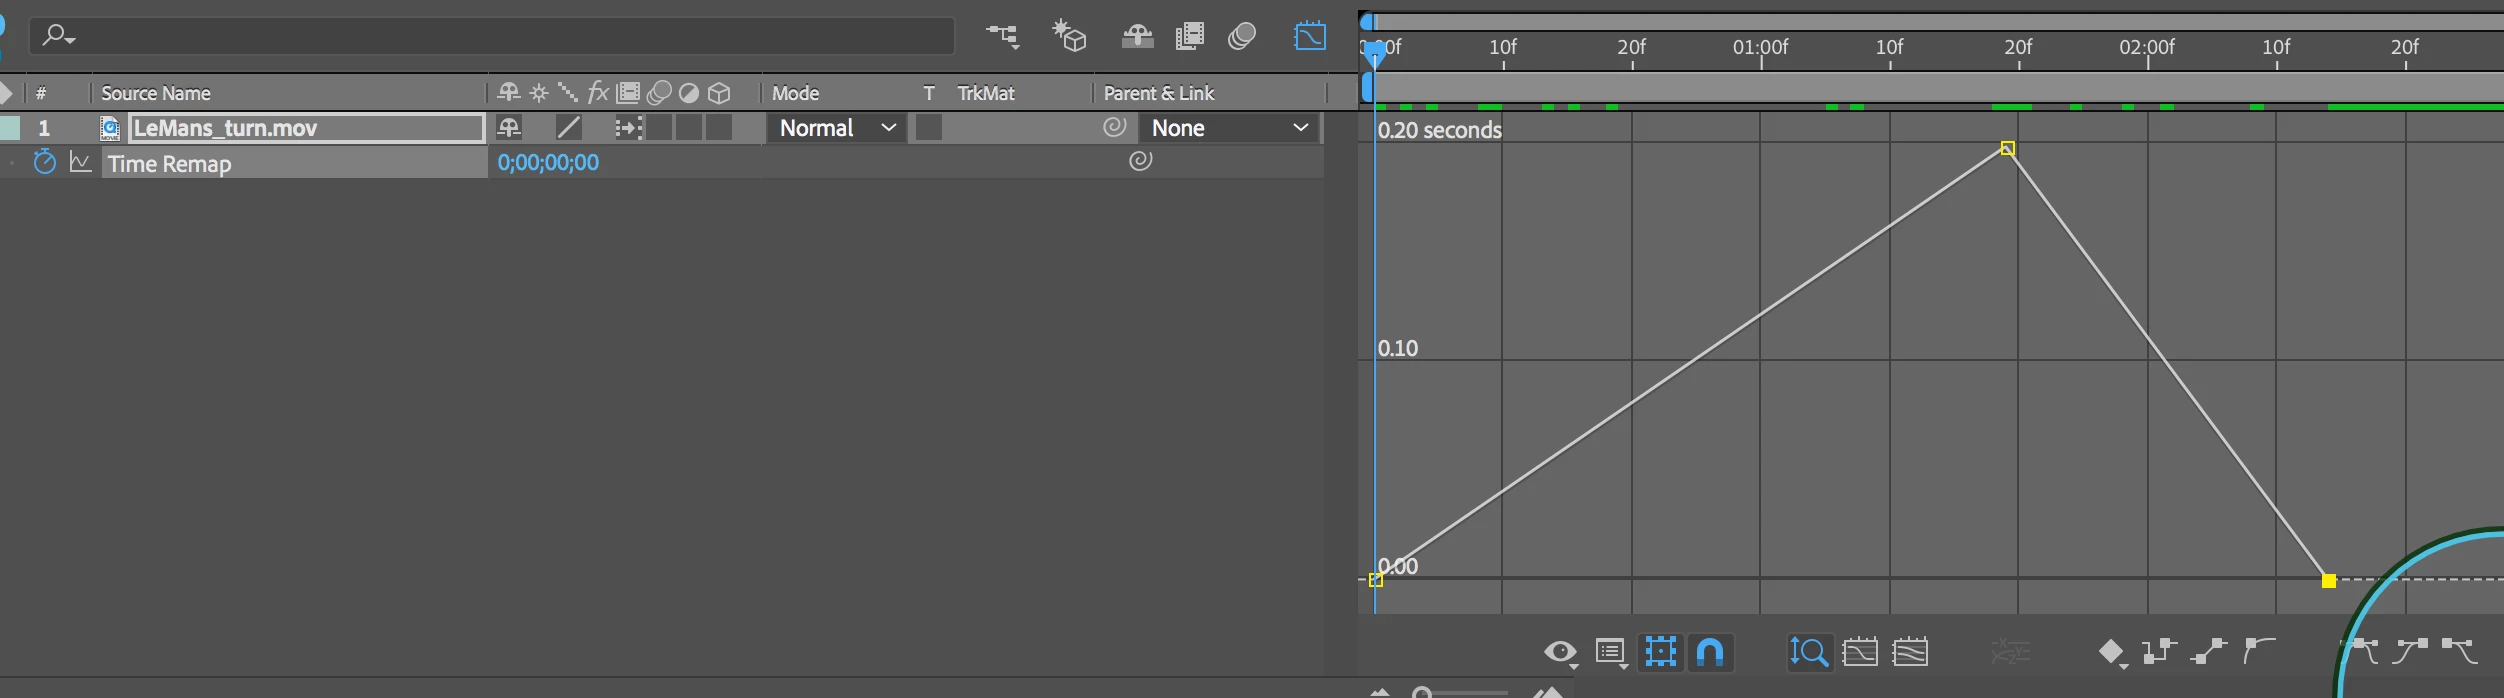
Task: Convert selected keyframes to Linear
Action: (2209, 652)
